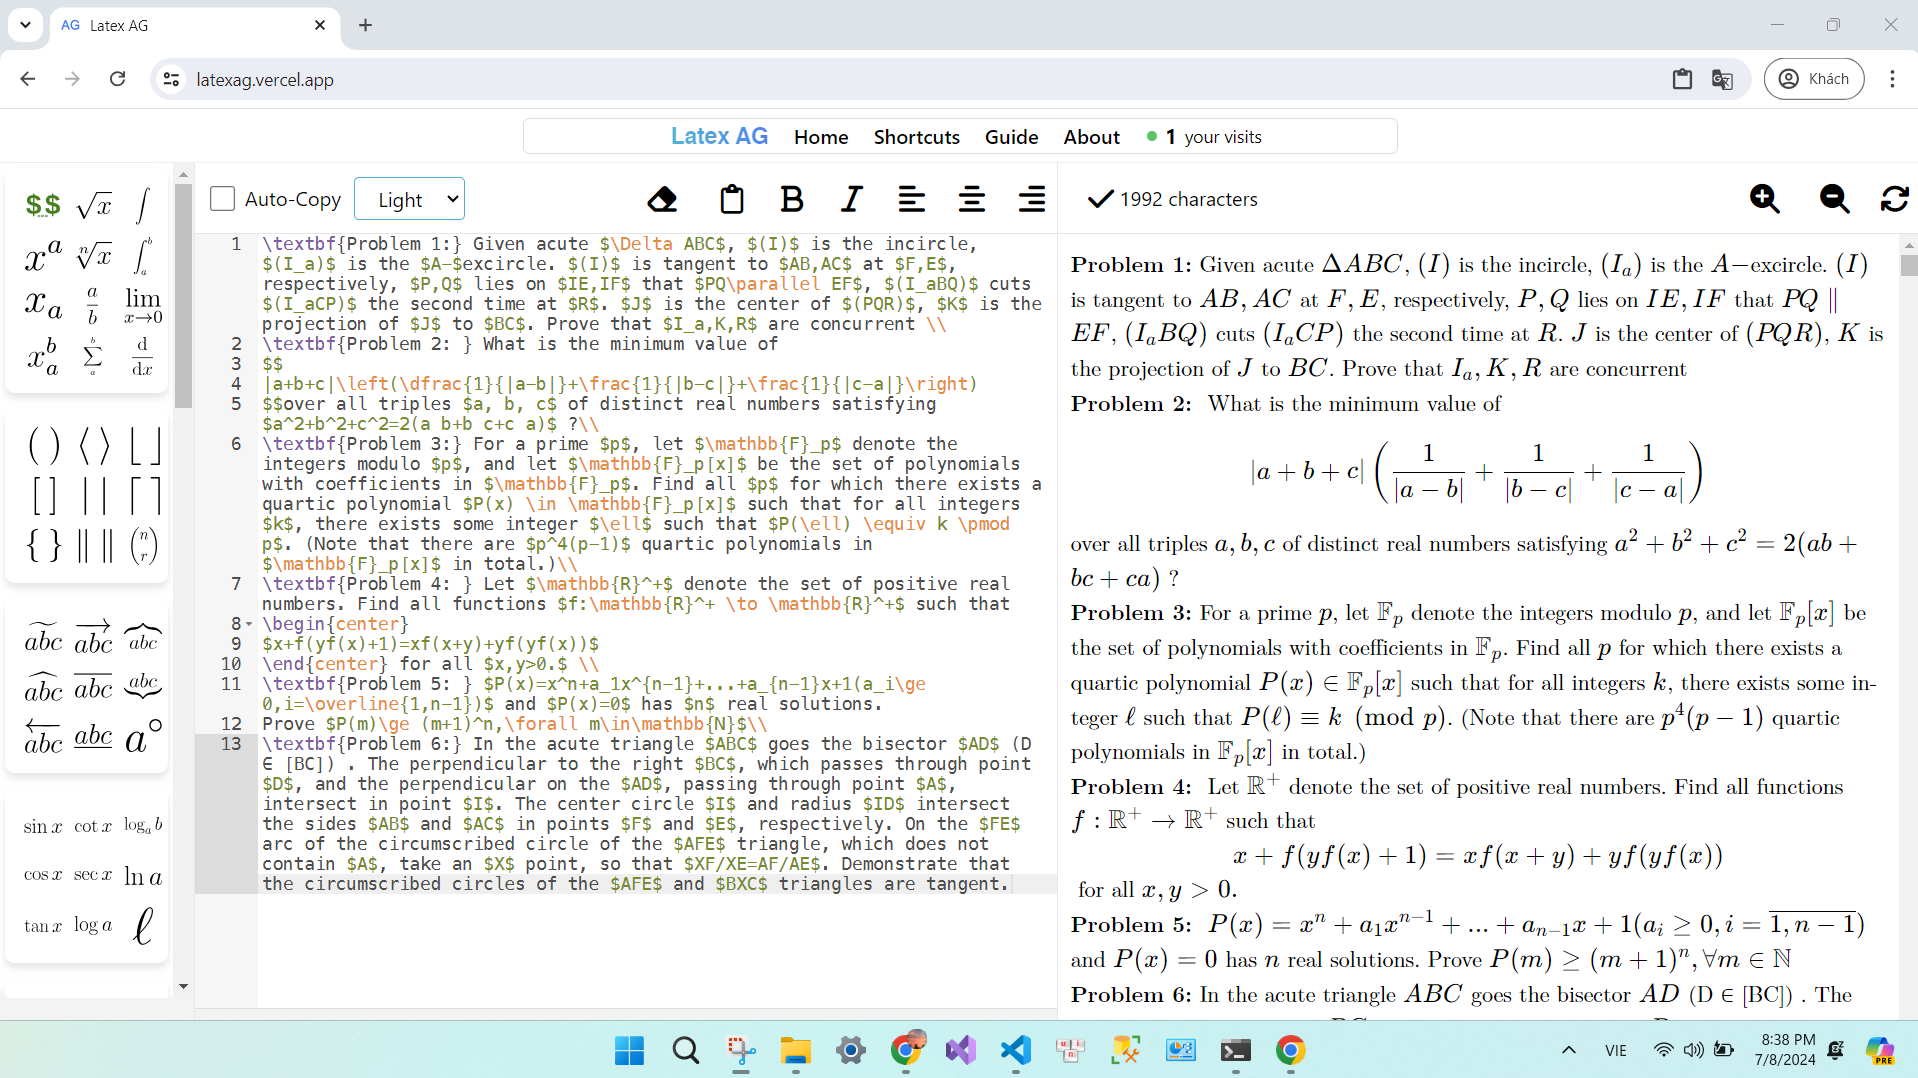Image resolution: width=1918 pixels, height=1078 pixels.
Task: Go to the Home page
Action: coord(821,137)
